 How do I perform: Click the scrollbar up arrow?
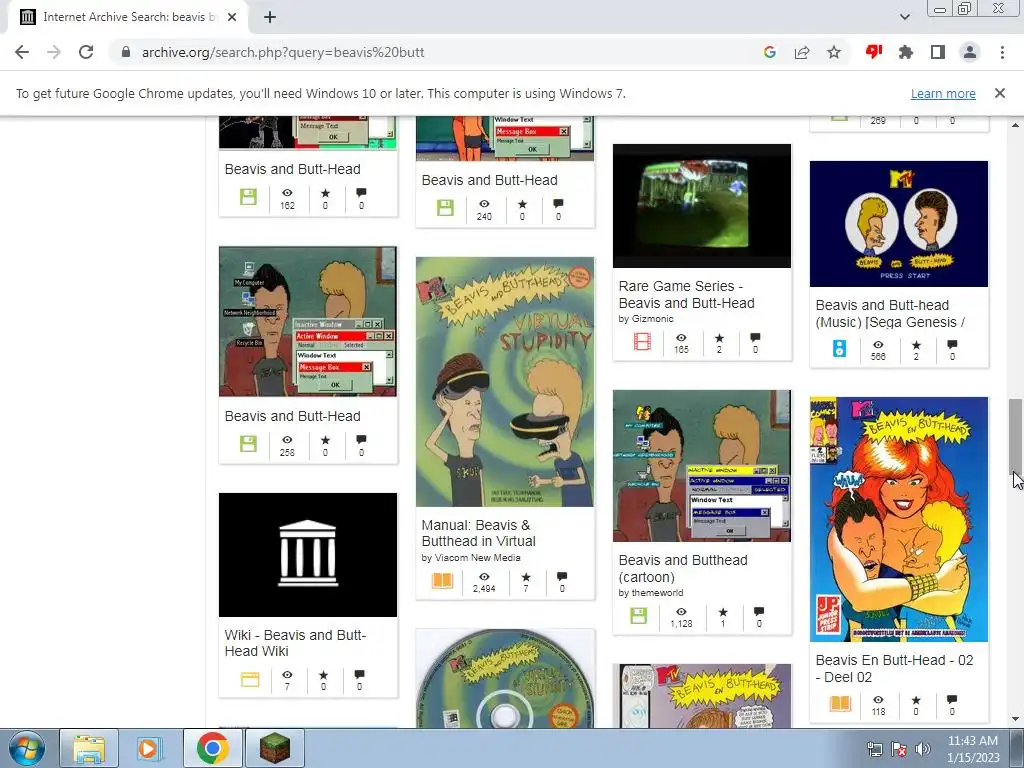[x=1016, y=125]
